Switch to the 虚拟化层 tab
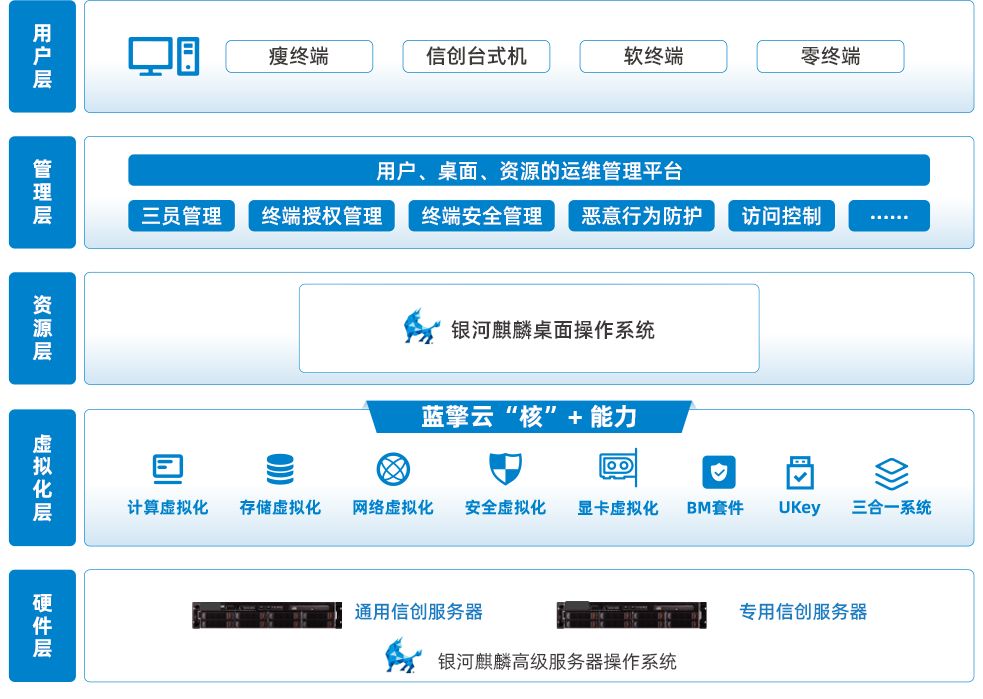This screenshot has width=983, height=699. point(42,477)
